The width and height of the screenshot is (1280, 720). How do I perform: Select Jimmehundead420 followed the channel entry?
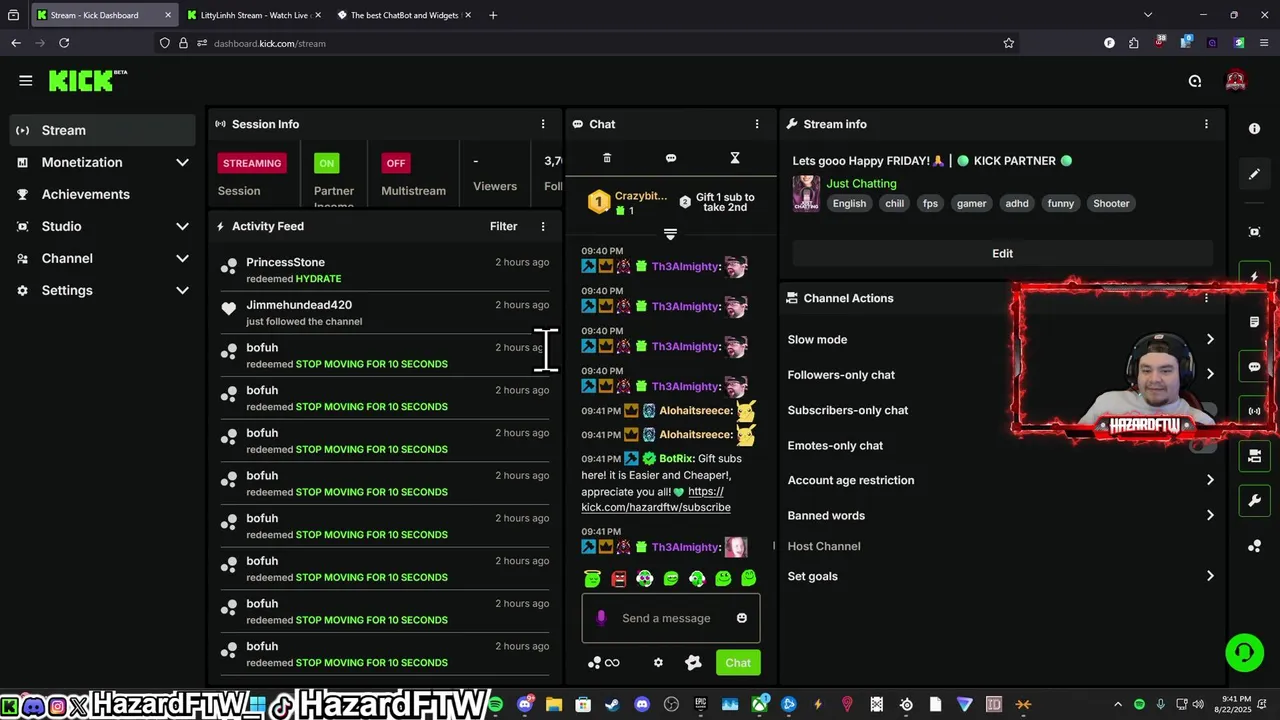click(385, 313)
